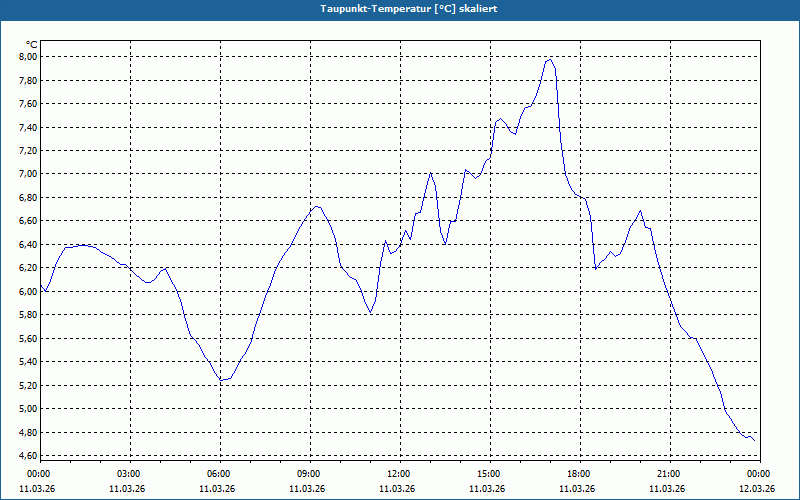This screenshot has width=800, height=500.
Task: Click the 4,80 y-axis value
Action: 29,432
